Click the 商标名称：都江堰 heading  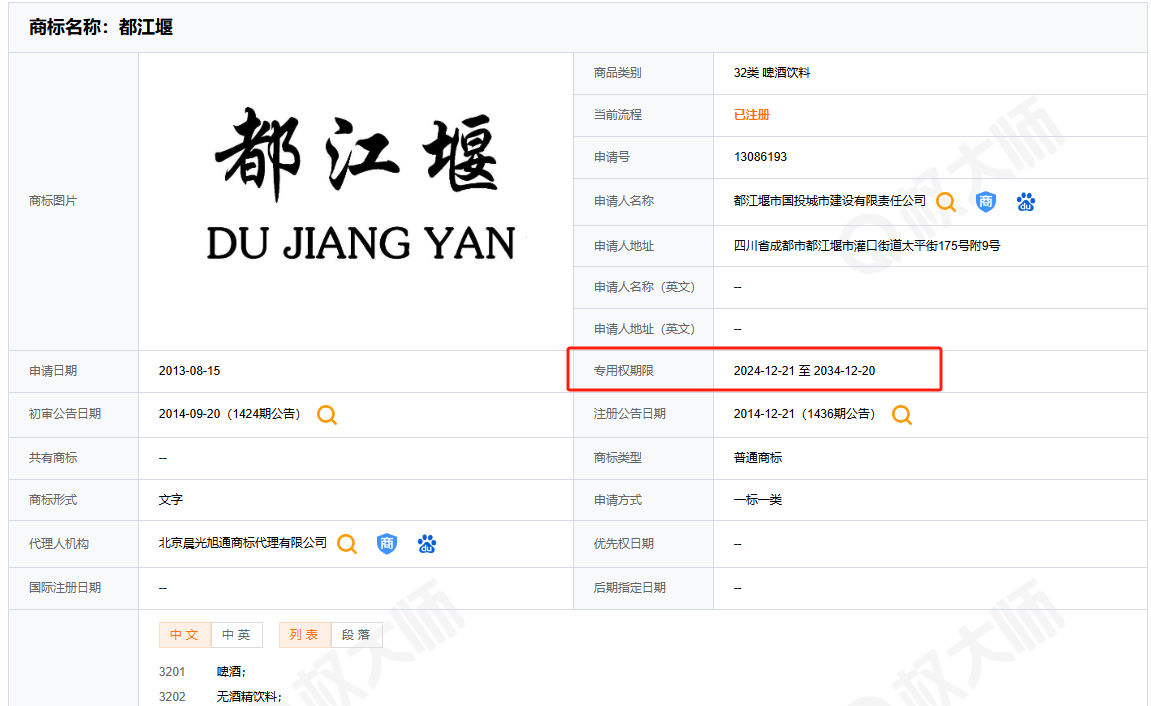pyautogui.click(x=101, y=27)
